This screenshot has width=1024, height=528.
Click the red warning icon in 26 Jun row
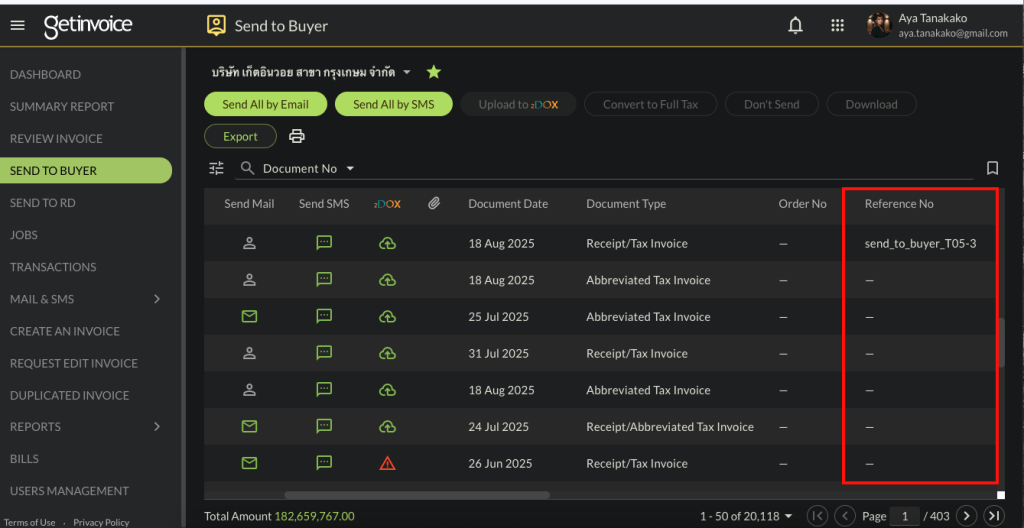(x=388, y=463)
